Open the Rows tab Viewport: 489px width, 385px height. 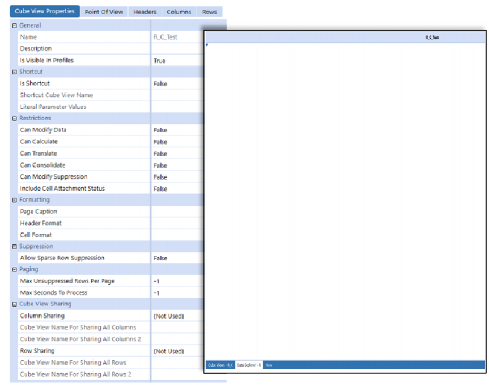pyautogui.click(x=209, y=12)
